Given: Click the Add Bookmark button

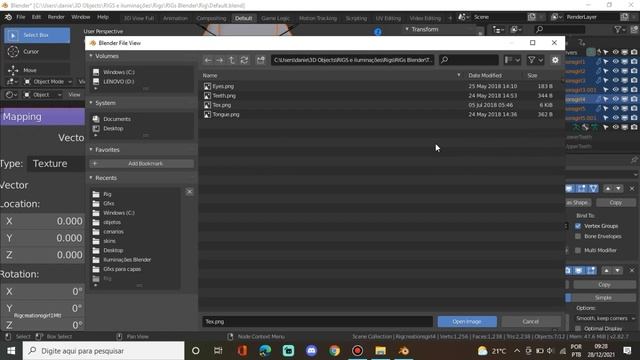Looking at the screenshot, I should (142, 164).
